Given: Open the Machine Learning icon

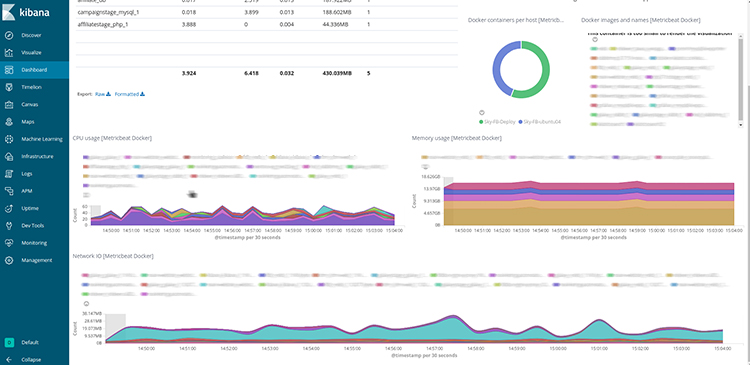Looking at the screenshot, I should (x=9, y=139).
